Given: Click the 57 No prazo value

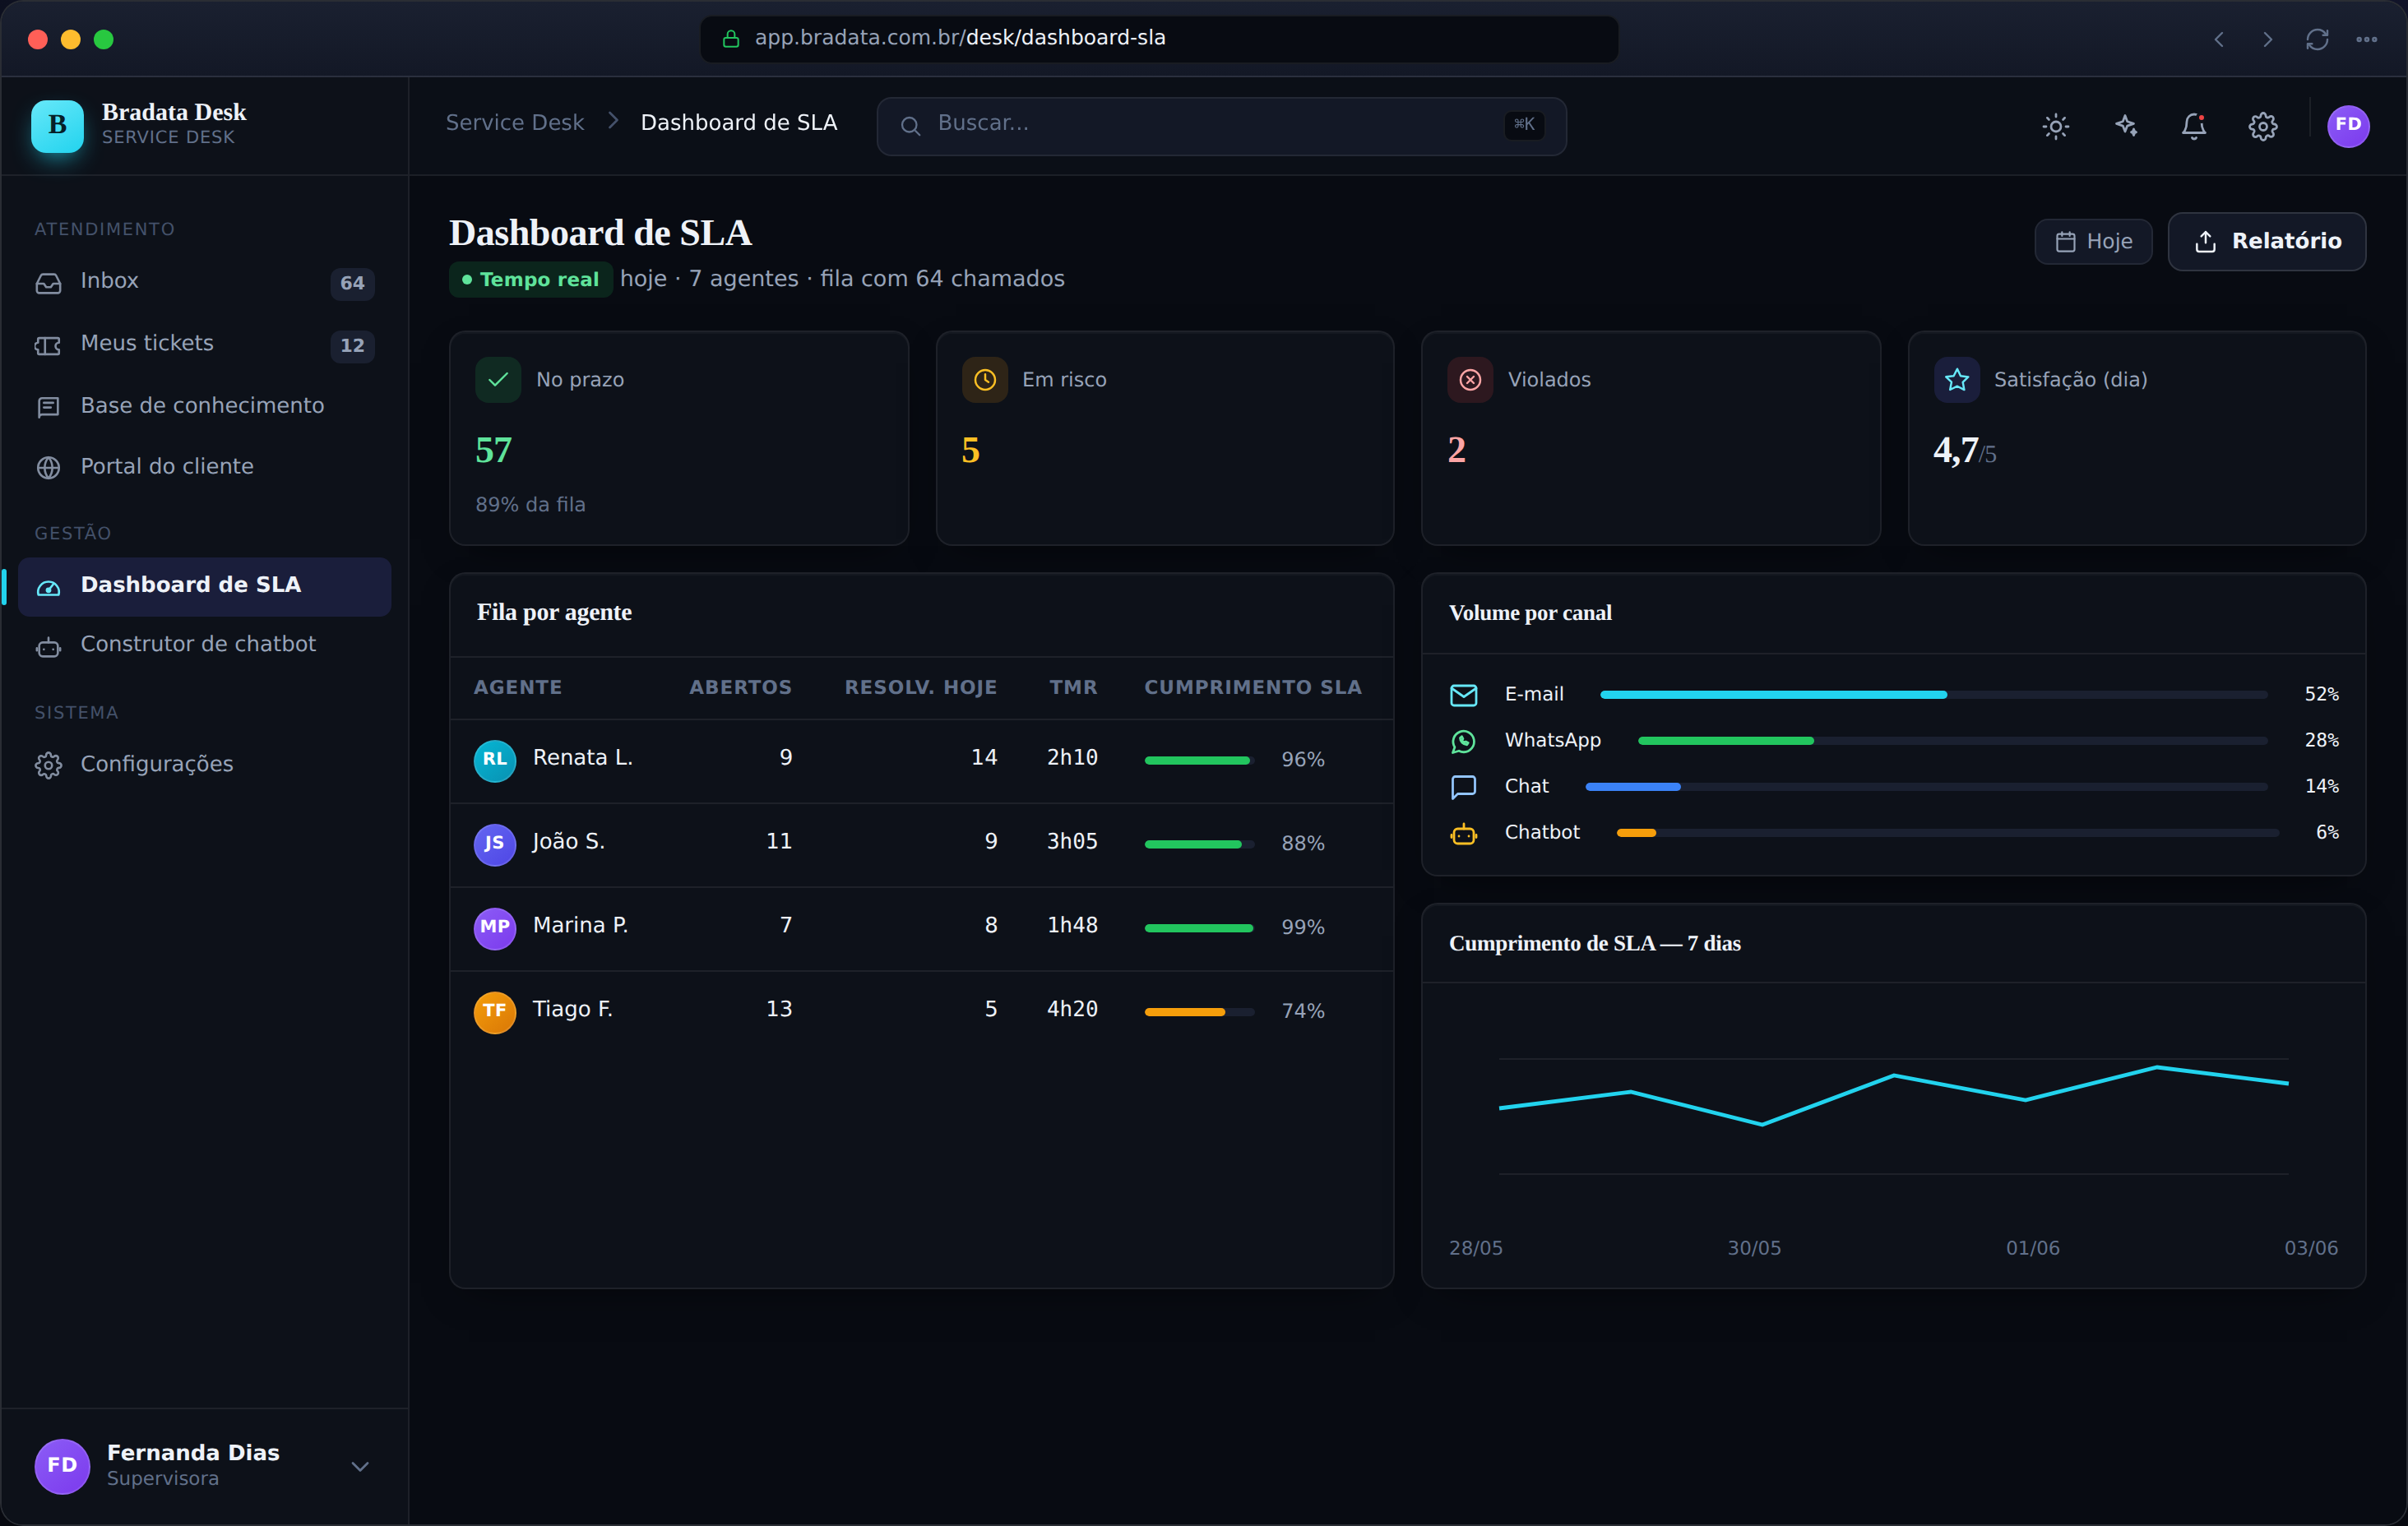Looking at the screenshot, I should point(494,451).
